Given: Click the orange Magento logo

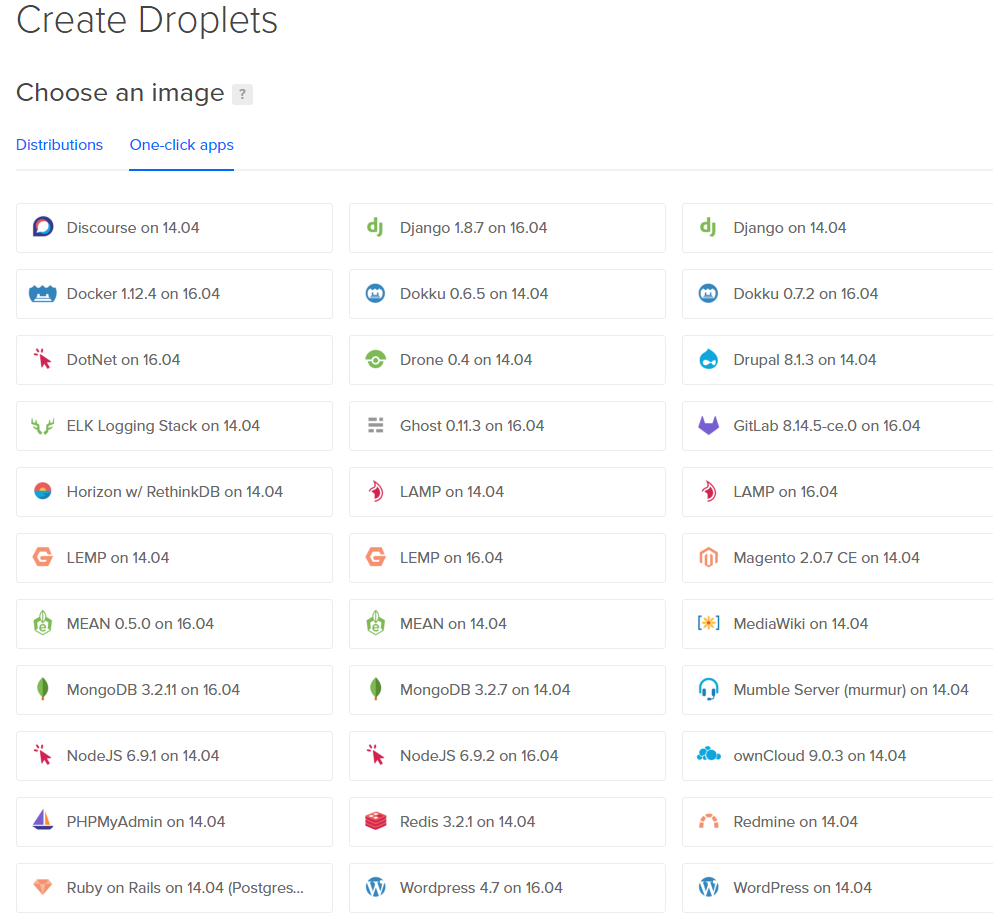Looking at the screenshot, I should [x=709, y=557].
